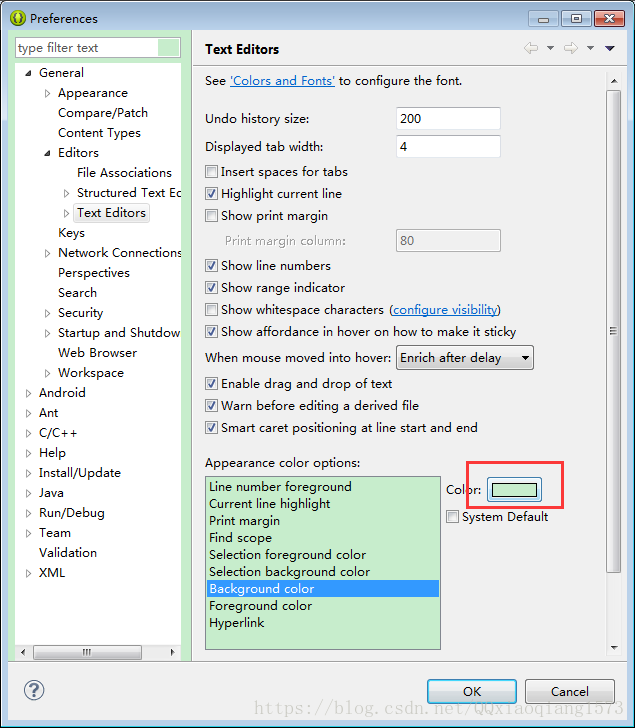
Task: Expand the Security tree node
Action: (x=47, y=313)
